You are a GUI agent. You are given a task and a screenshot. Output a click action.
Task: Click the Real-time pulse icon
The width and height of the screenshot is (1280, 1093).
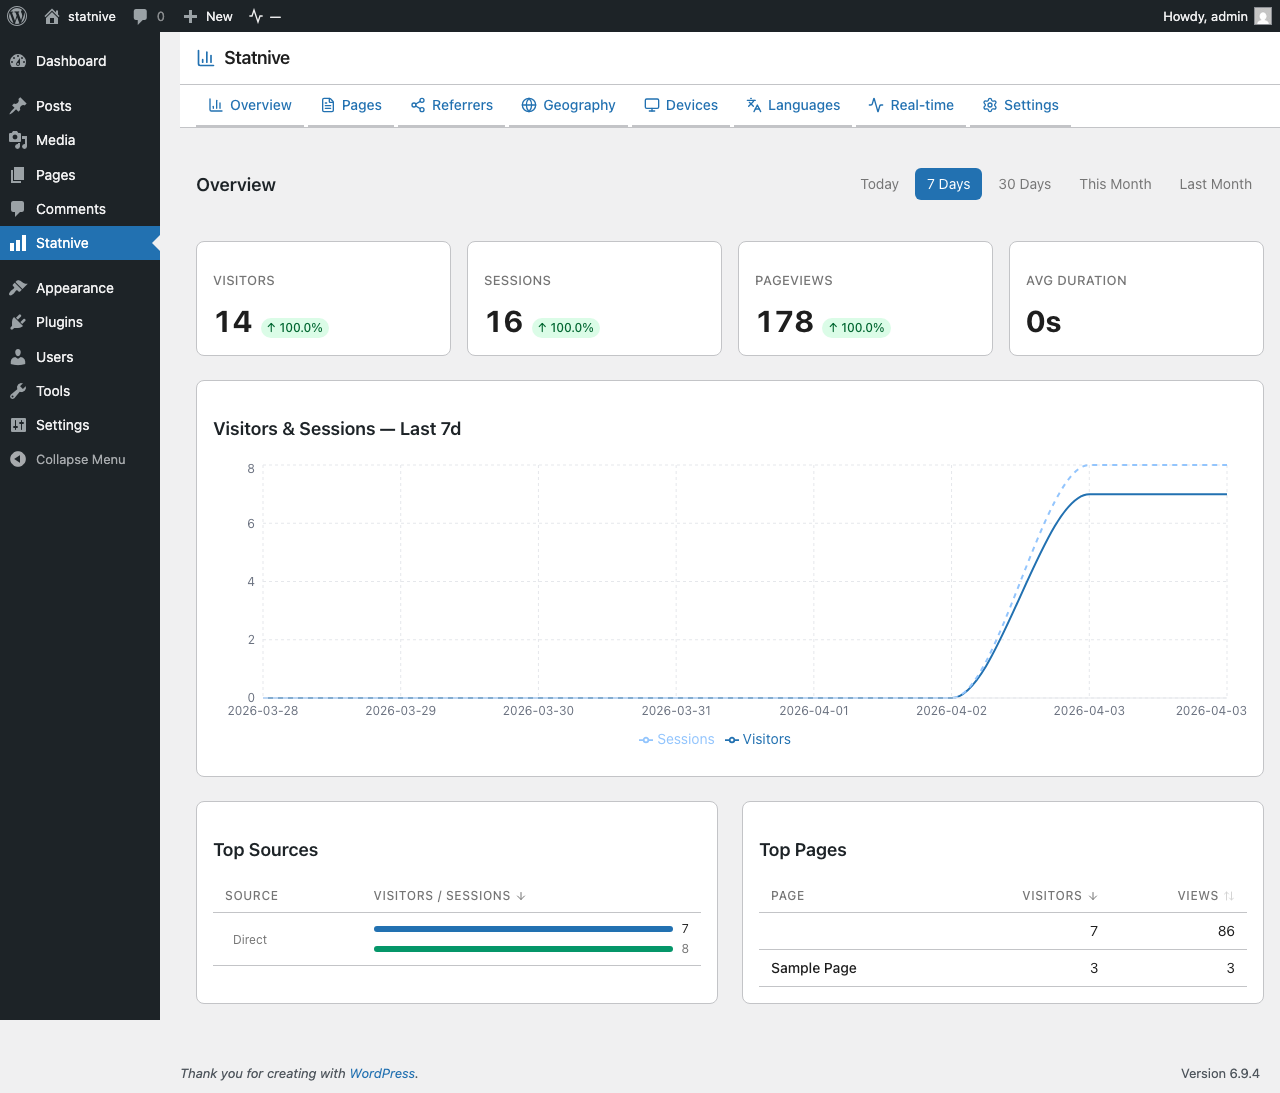pos(874,105)
